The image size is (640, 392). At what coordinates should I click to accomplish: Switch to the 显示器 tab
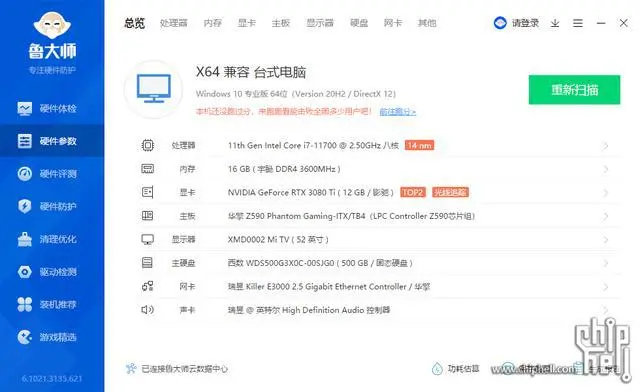(320, 23)
